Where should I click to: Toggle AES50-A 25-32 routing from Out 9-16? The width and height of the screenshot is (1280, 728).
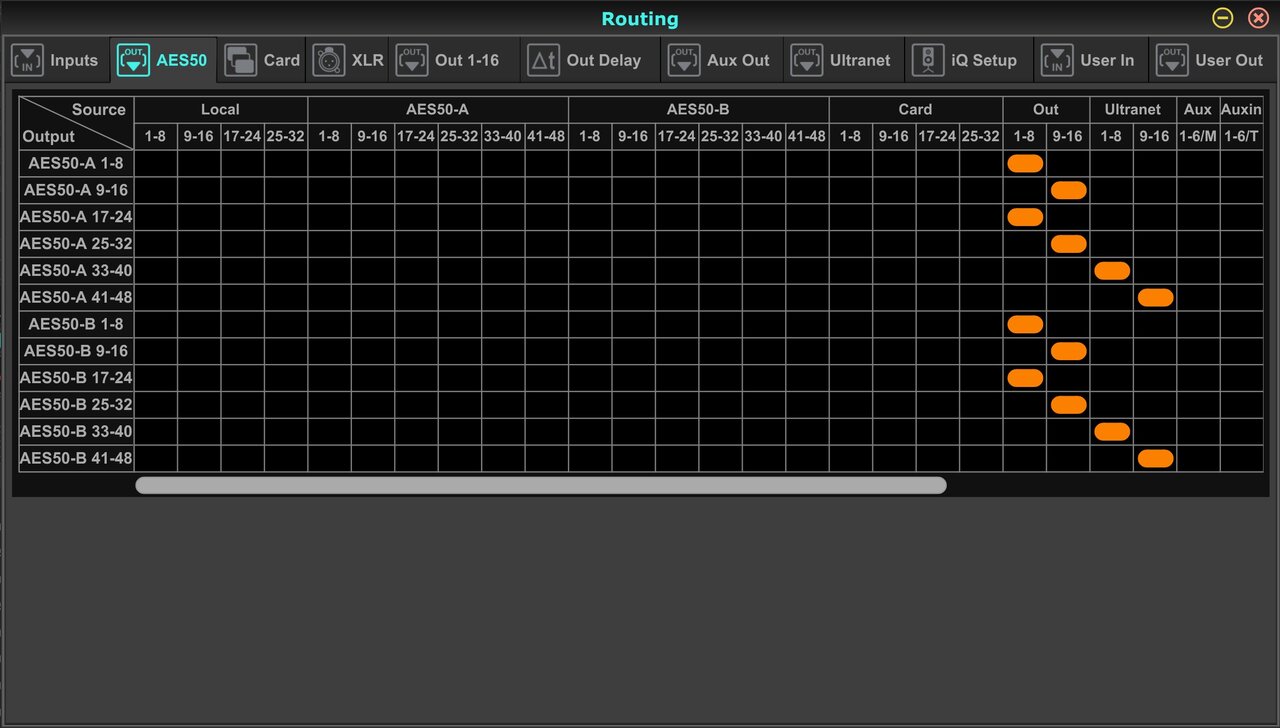(x=1068, y=244)
